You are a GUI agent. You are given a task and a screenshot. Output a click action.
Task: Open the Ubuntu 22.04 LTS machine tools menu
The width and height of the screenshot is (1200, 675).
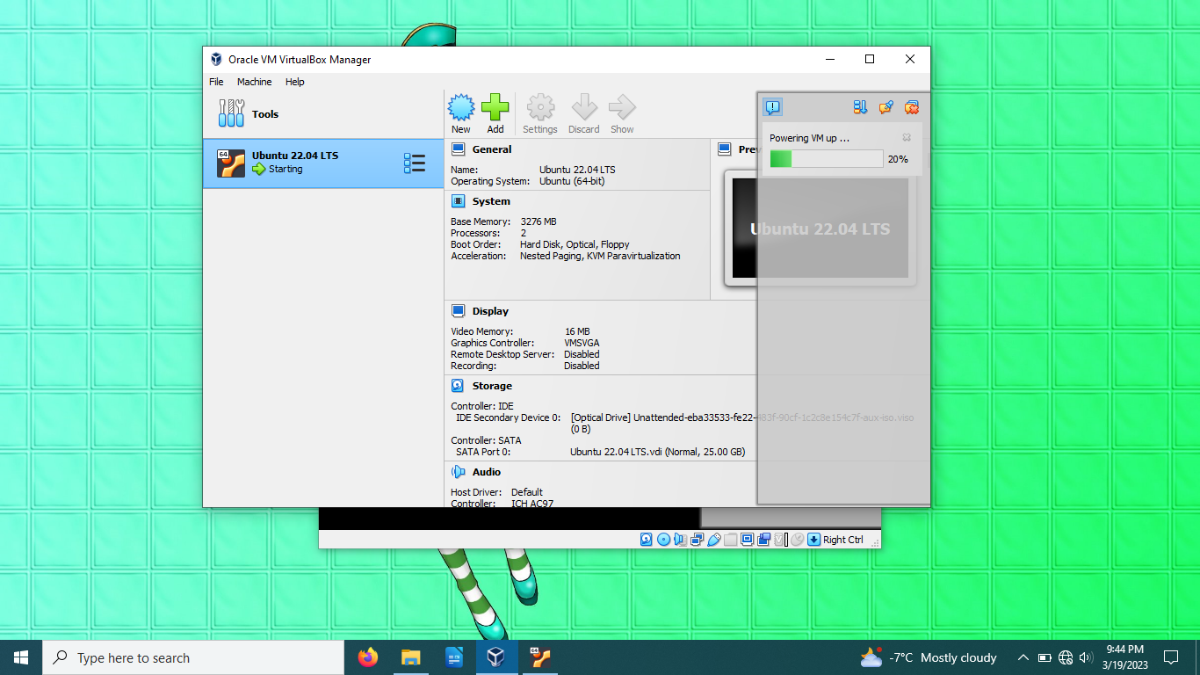click(x=414, y=163)
